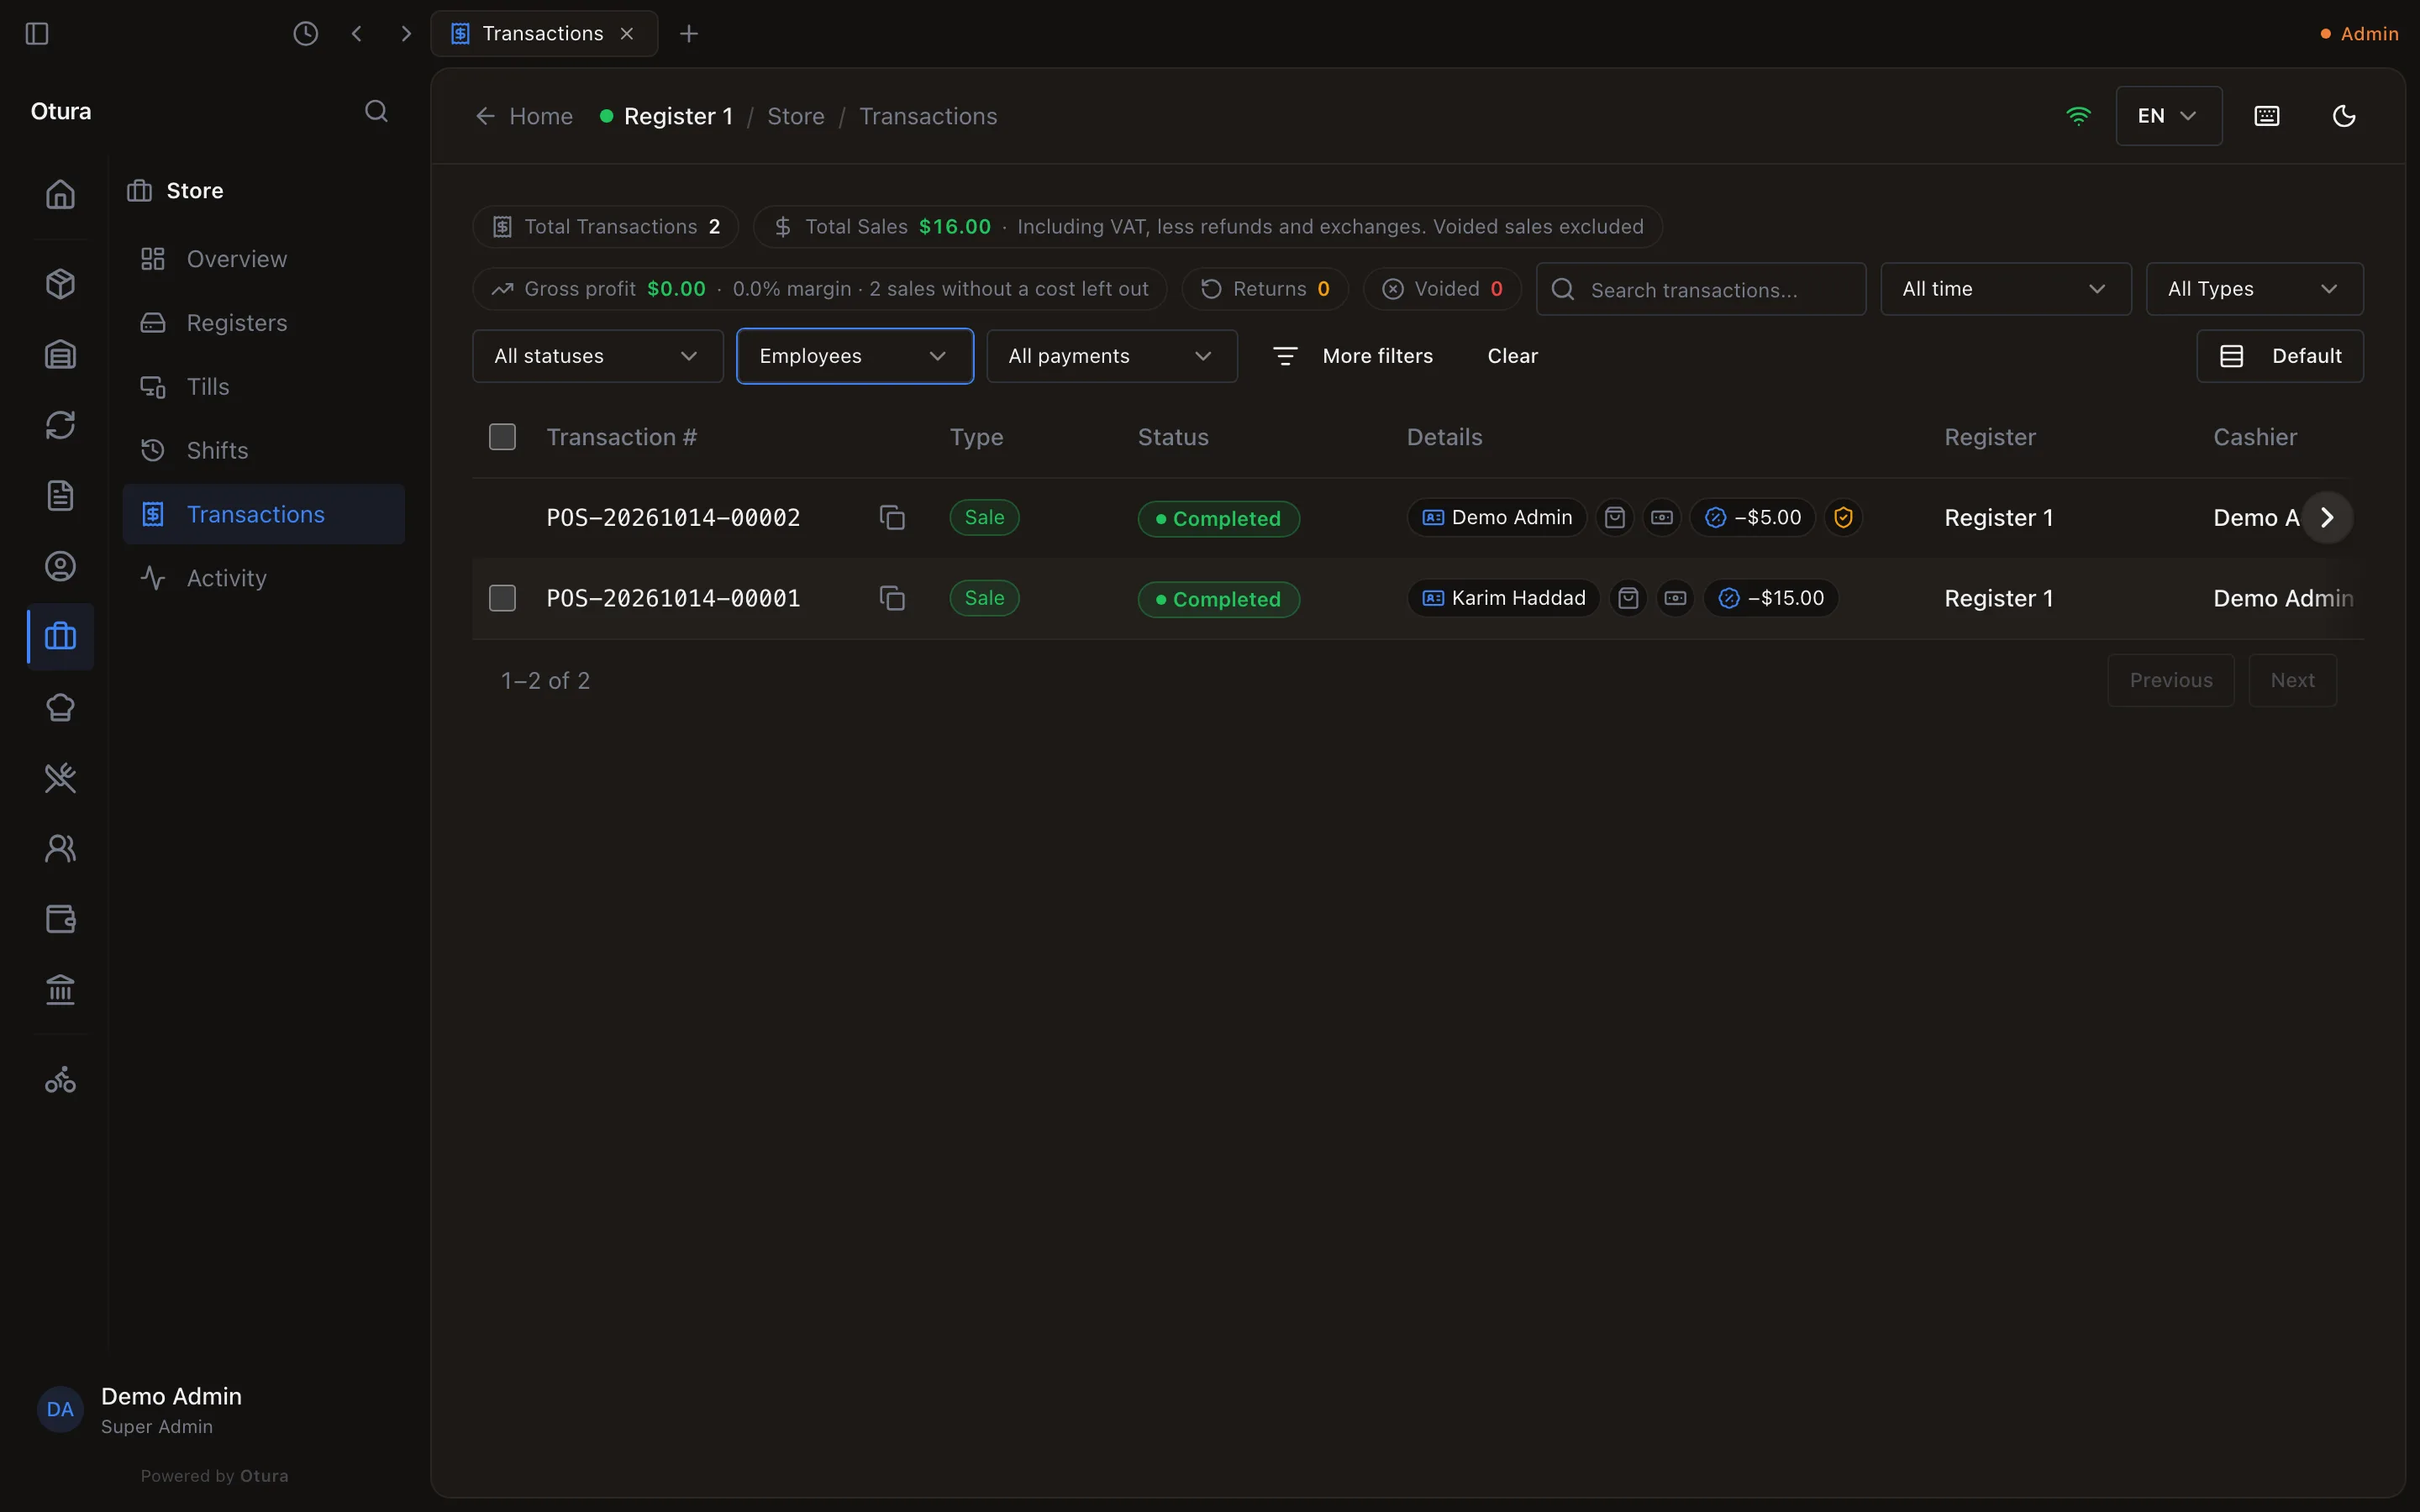Copy transaction number POS-20261014-00001

(892, 598)
